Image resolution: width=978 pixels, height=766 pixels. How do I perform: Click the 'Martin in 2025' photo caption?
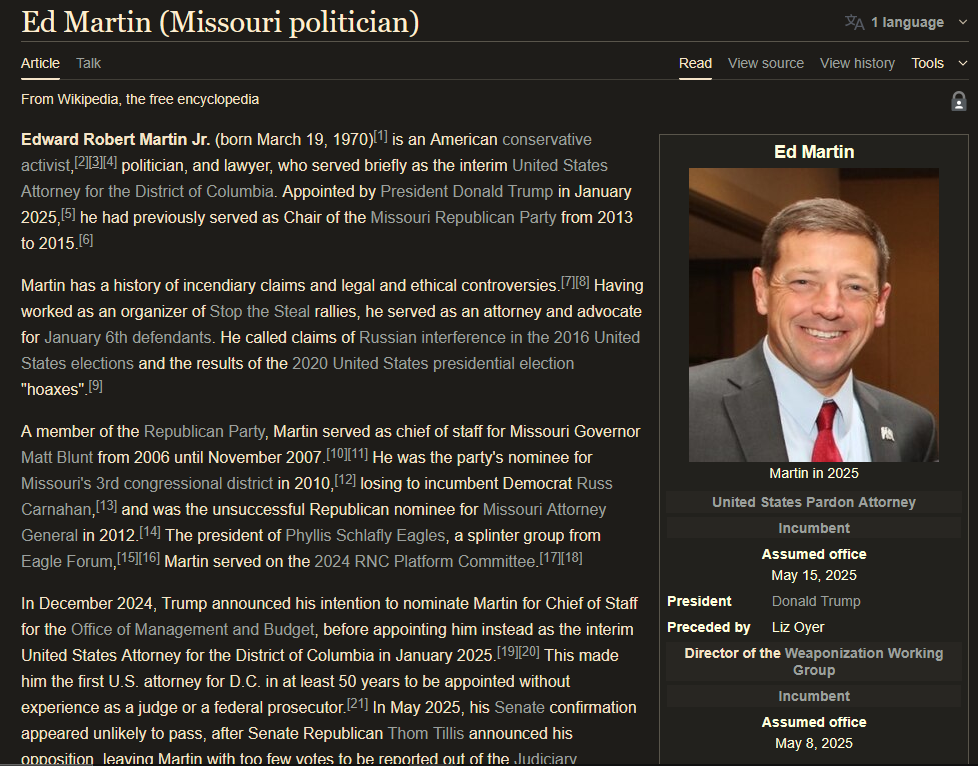(x=814, y=473)
